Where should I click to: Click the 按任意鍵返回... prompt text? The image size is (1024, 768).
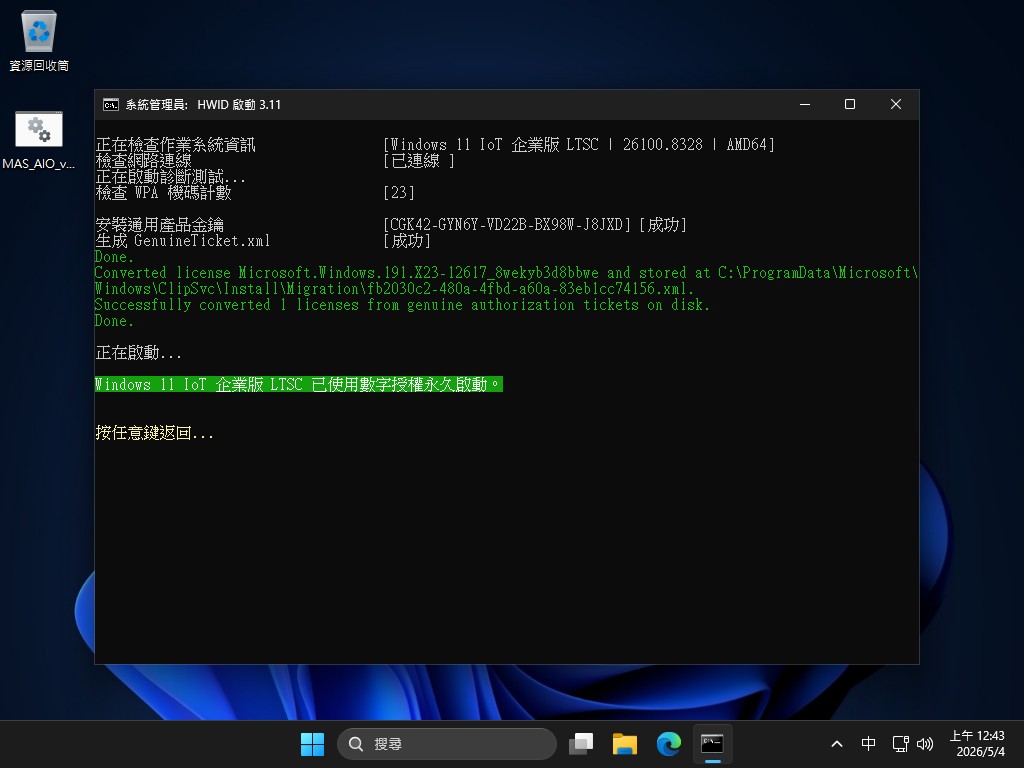pyautogui.click(x=154, y=433)
